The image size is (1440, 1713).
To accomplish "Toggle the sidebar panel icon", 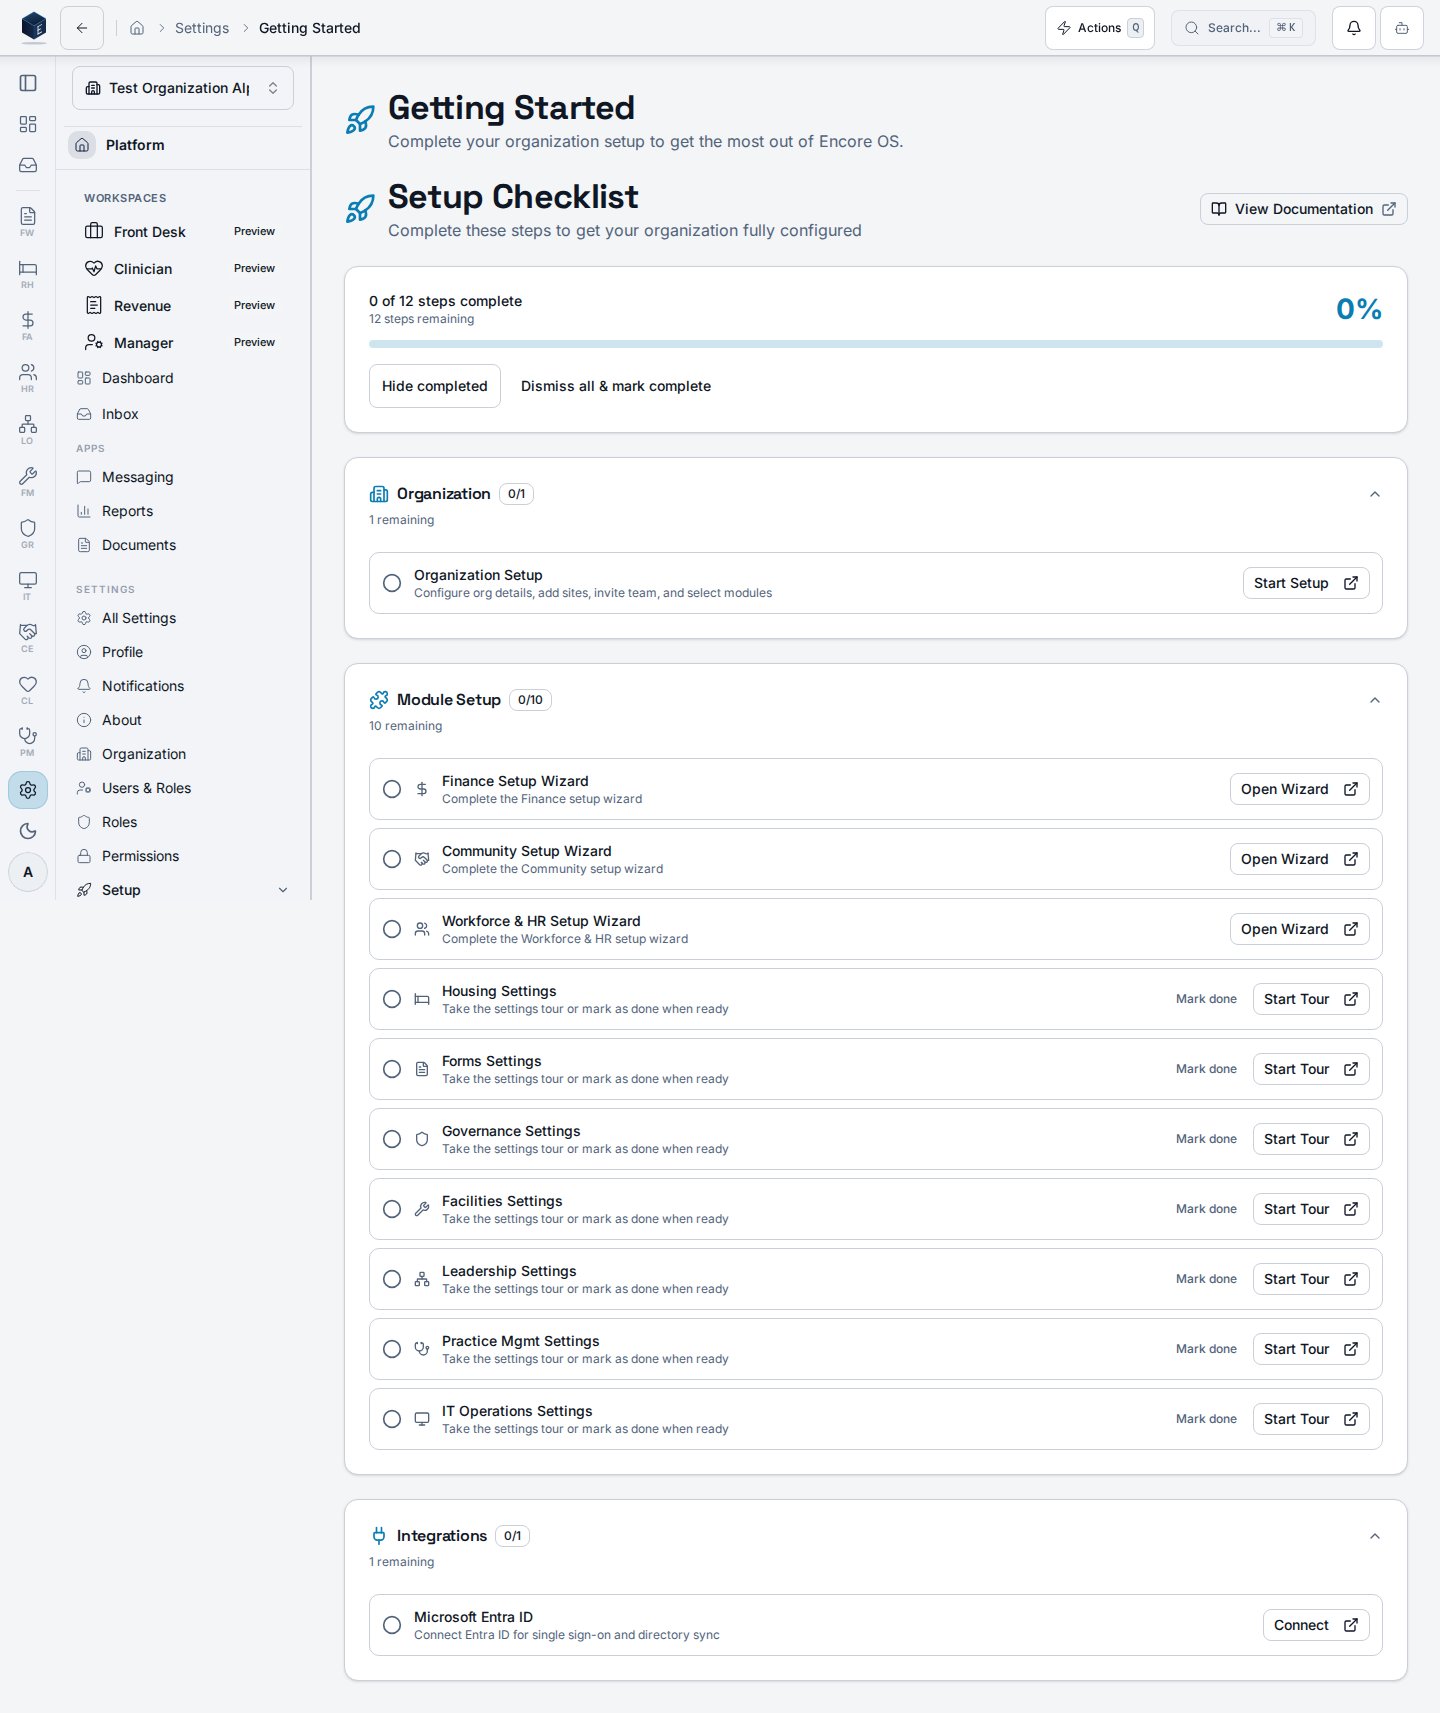I will pyautogui.click(x=28, y=83).
